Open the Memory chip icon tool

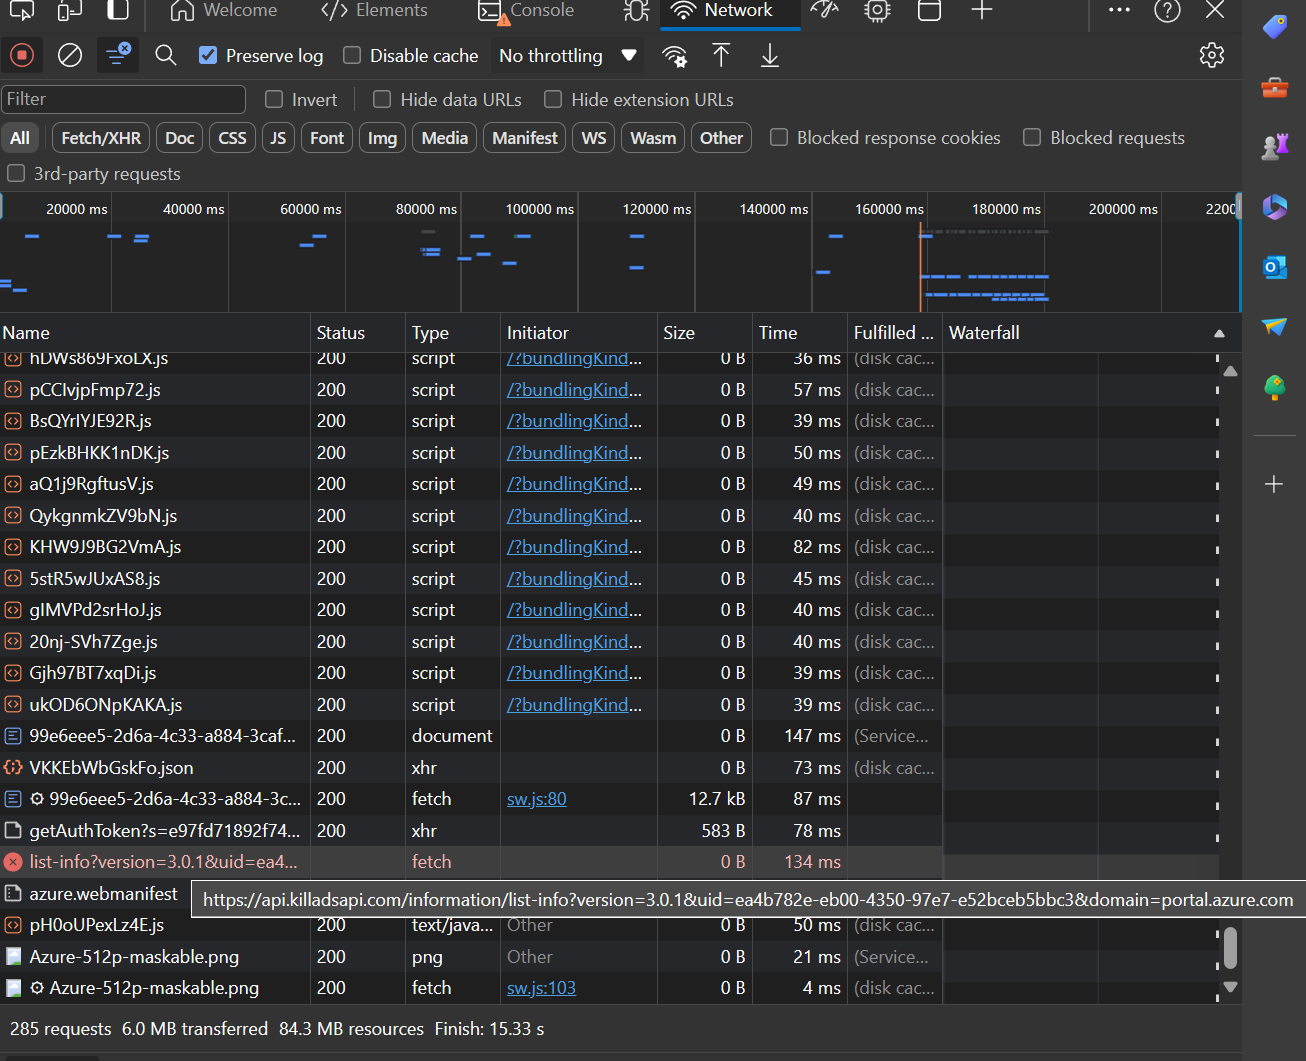(x=877, y=11)
